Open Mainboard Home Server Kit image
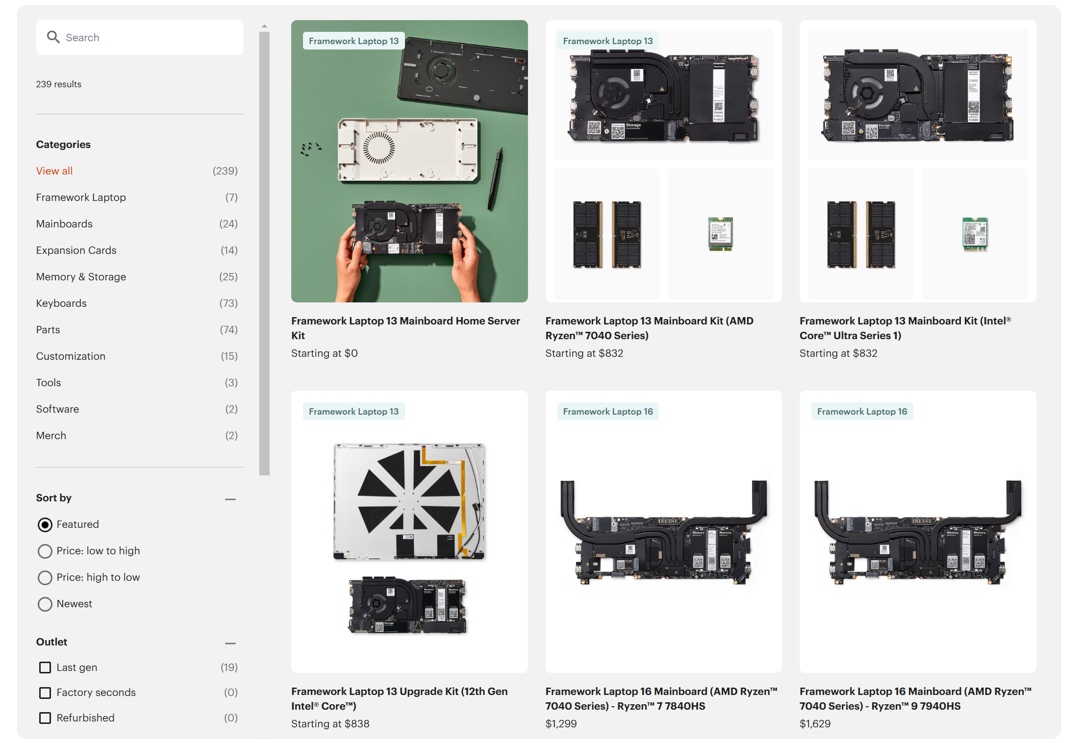Screen dimensions: 1080x743 pyautogui.click(x=409, y=161)
